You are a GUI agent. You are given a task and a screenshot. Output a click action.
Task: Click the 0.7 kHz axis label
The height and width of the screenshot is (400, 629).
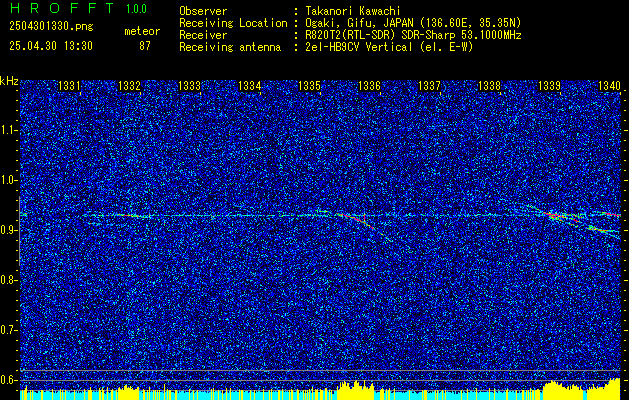(9, 330)
